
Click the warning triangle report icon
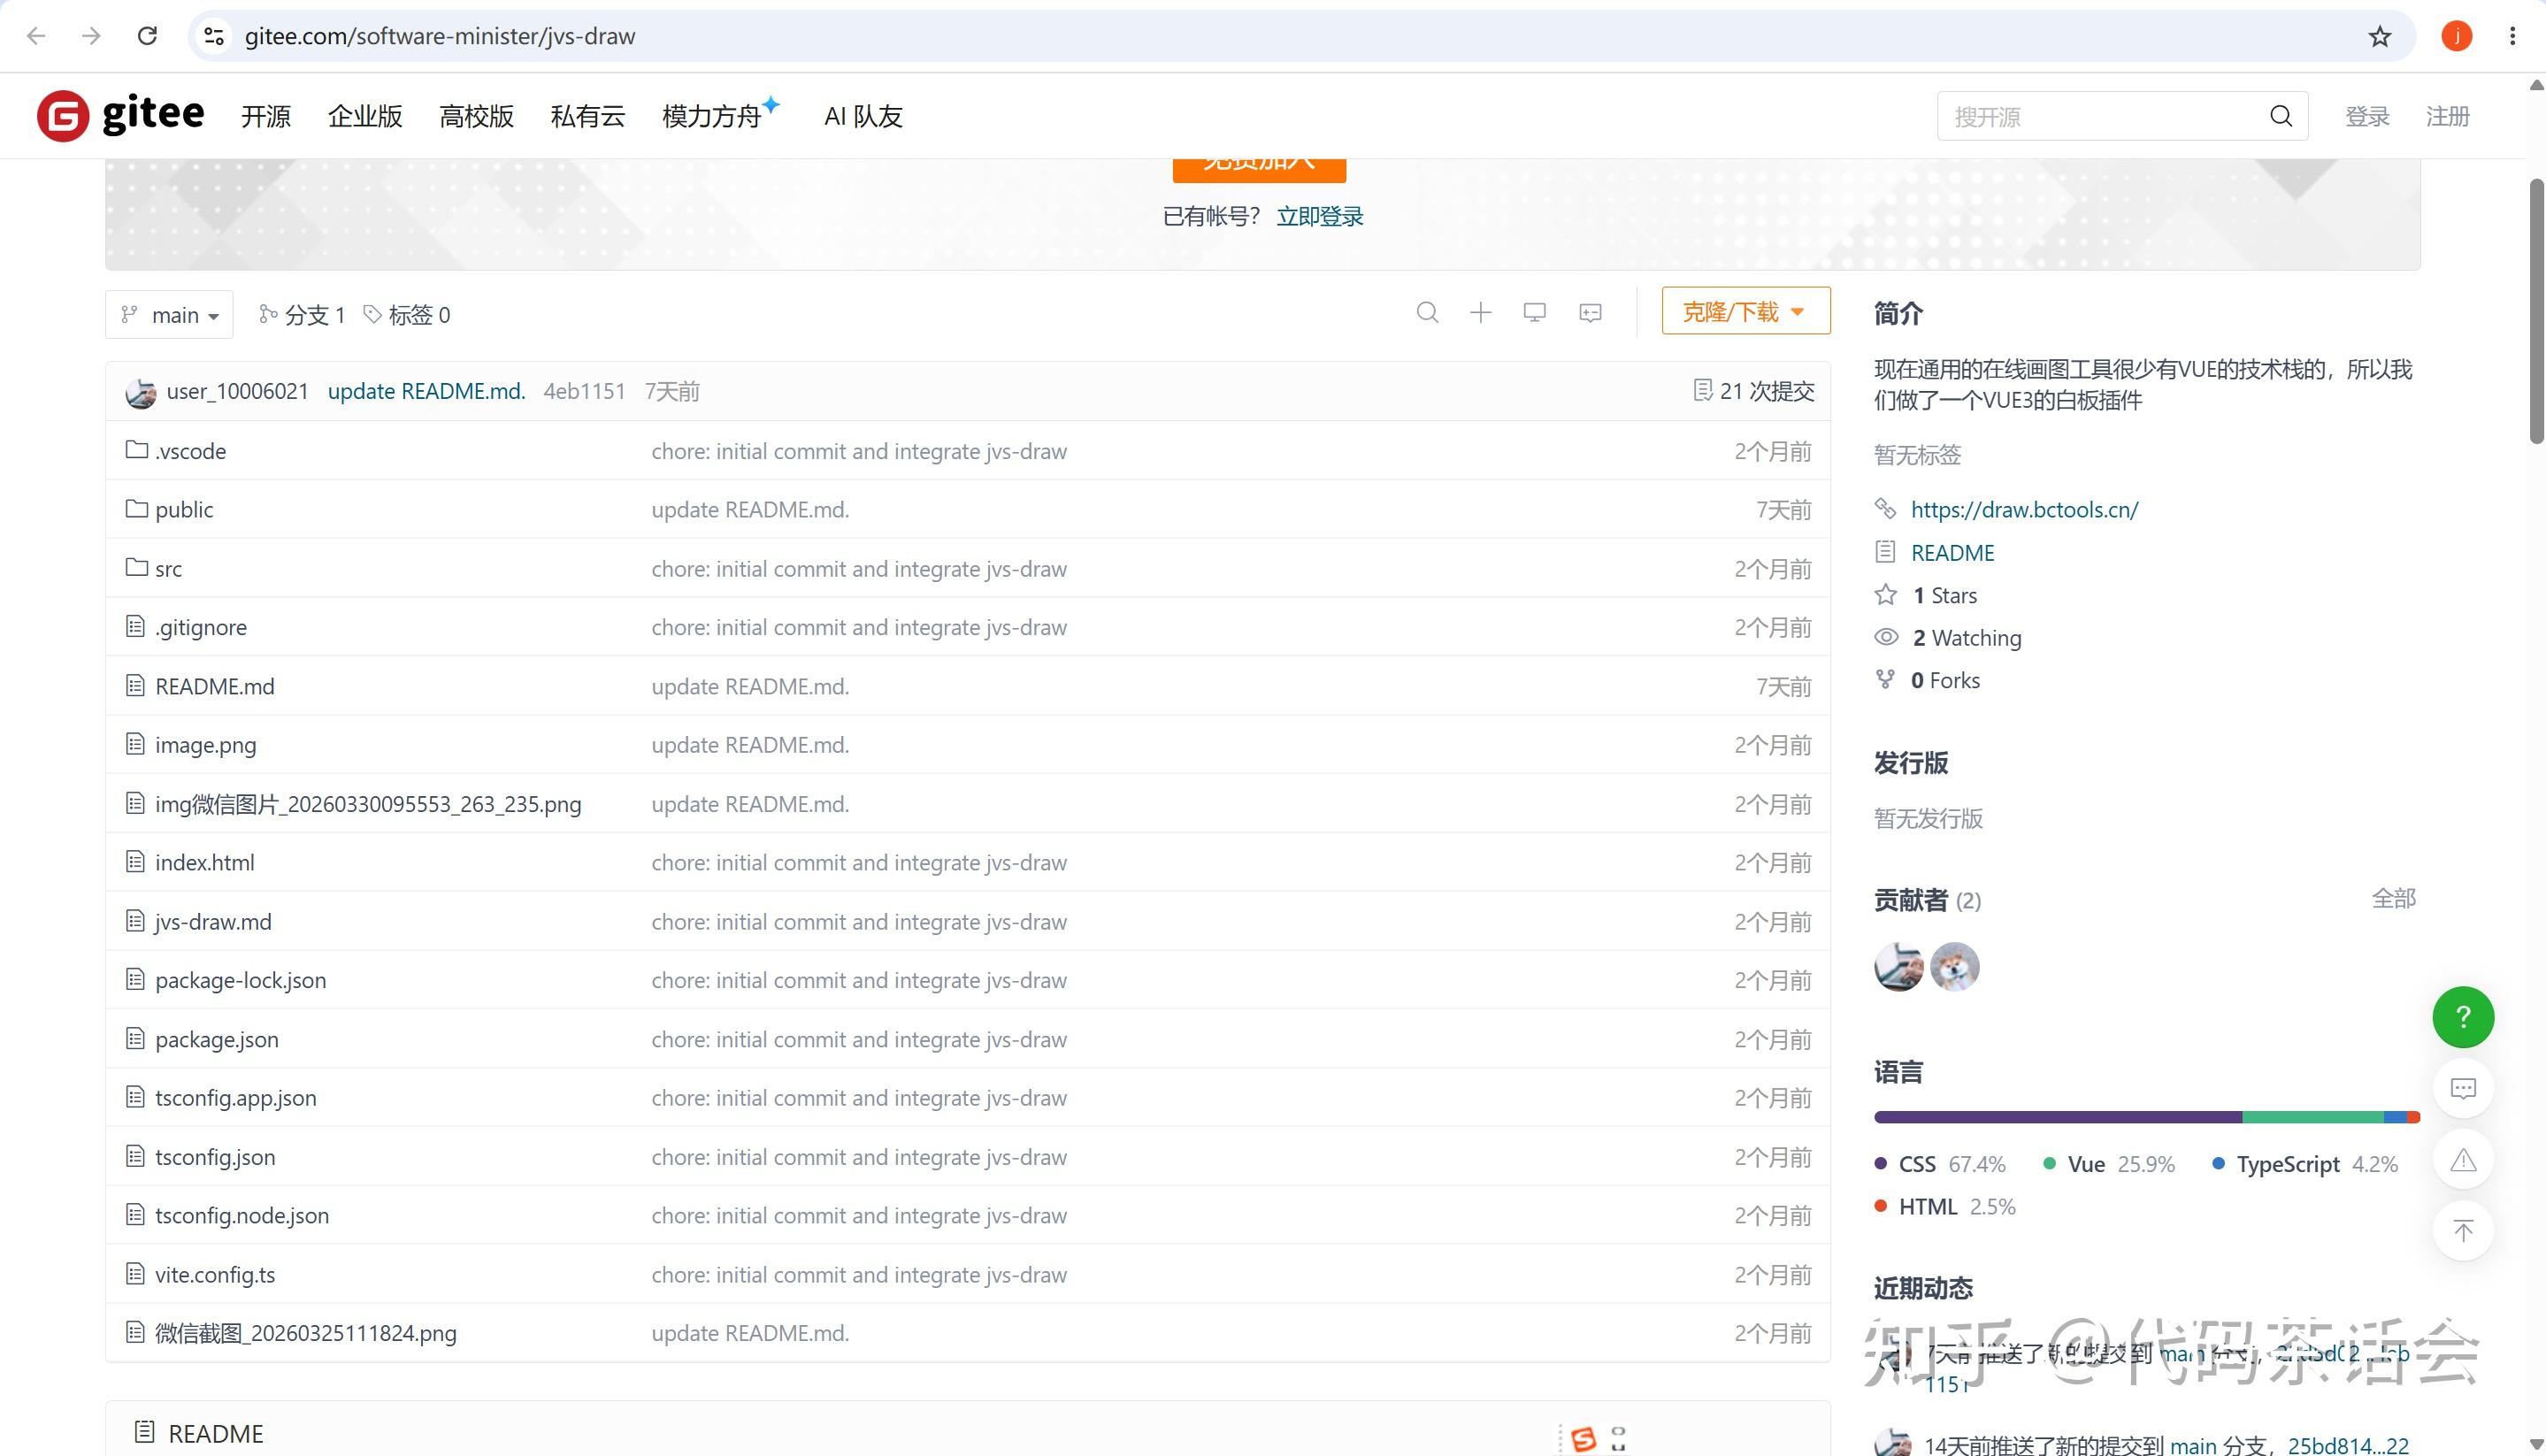(2463, 1160)
